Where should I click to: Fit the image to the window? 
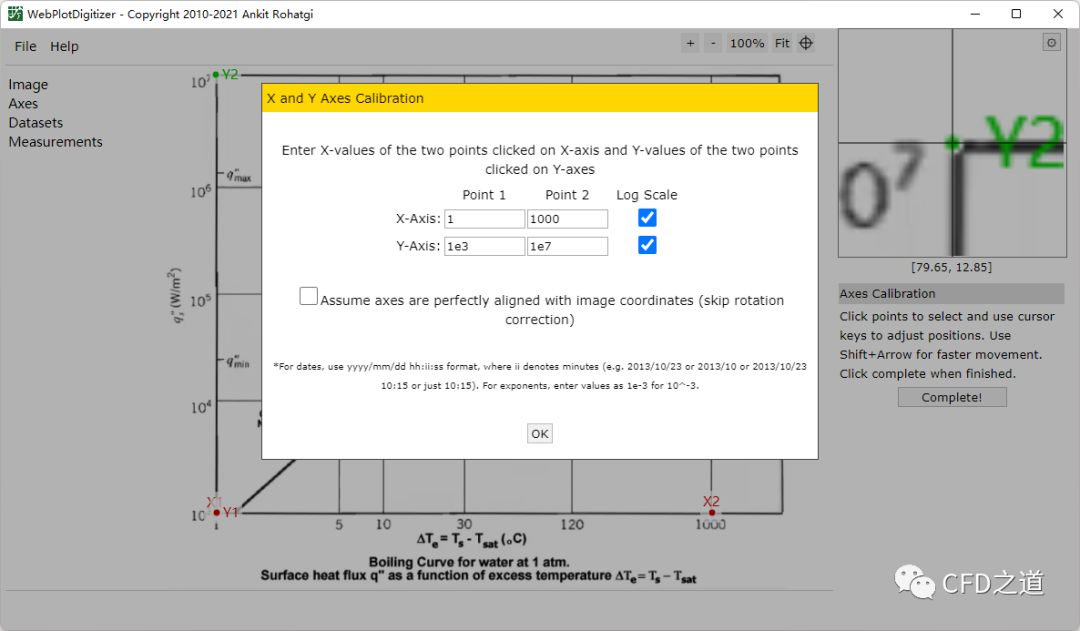point(782,43)
